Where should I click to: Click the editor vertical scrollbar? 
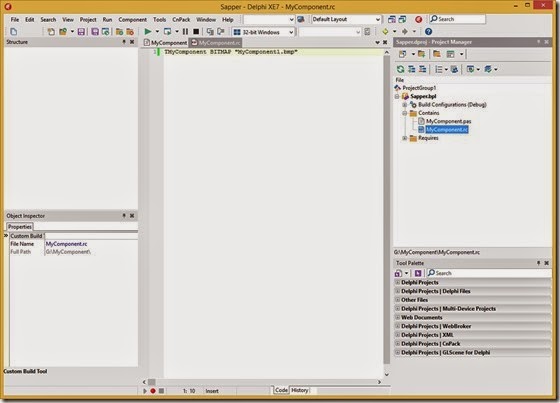pyautogui.click(x=387, y=210)
